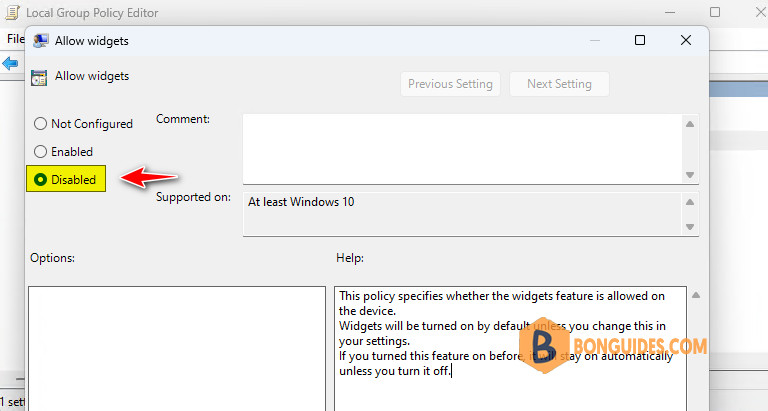Click Comment box scroll up arrow
Viewport: 768px width, 411px height.
click(x=690, y=124)
